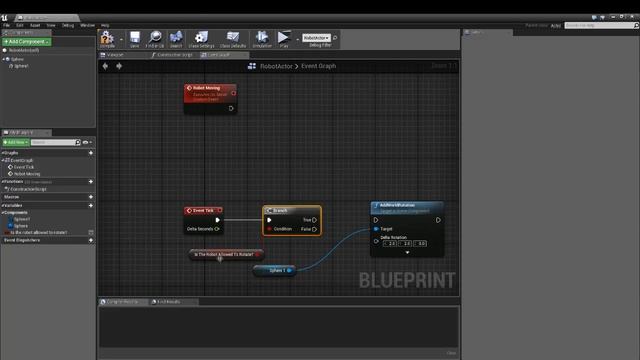Collapse the Graphs section
Screen dimensions: 640x360
coord(3,153)
